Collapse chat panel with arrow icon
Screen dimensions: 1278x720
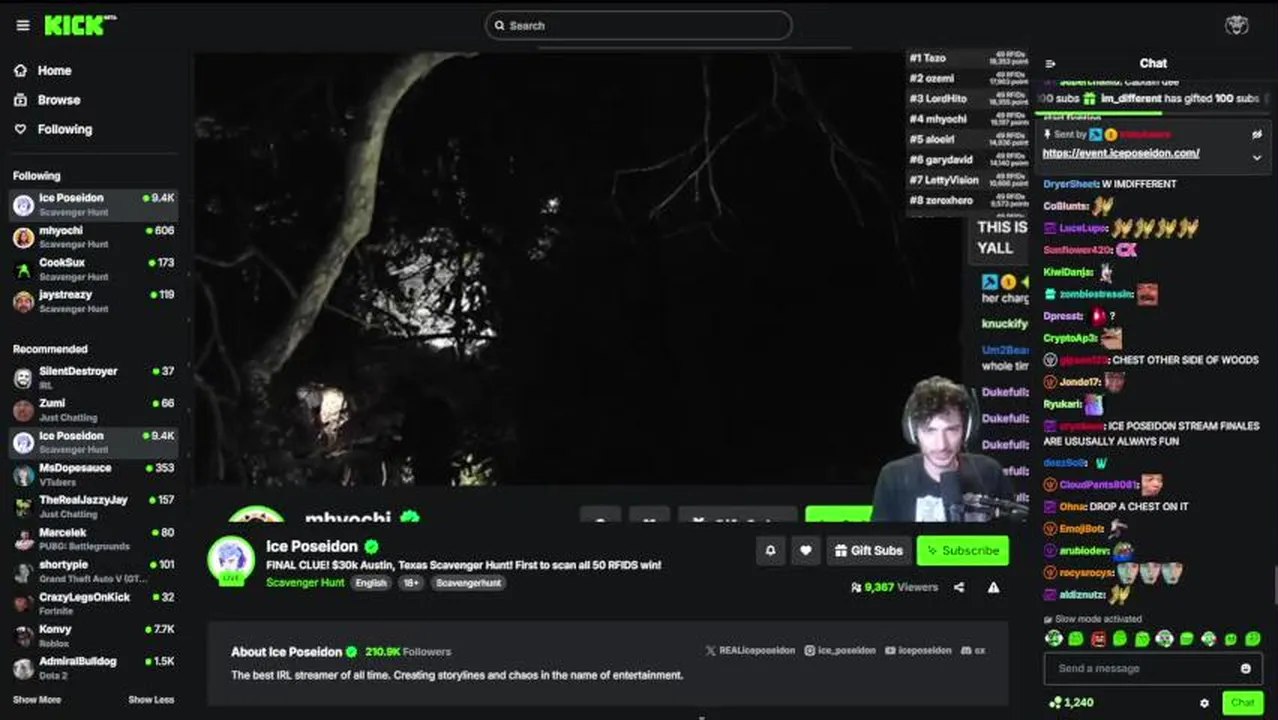(1050, 63)
